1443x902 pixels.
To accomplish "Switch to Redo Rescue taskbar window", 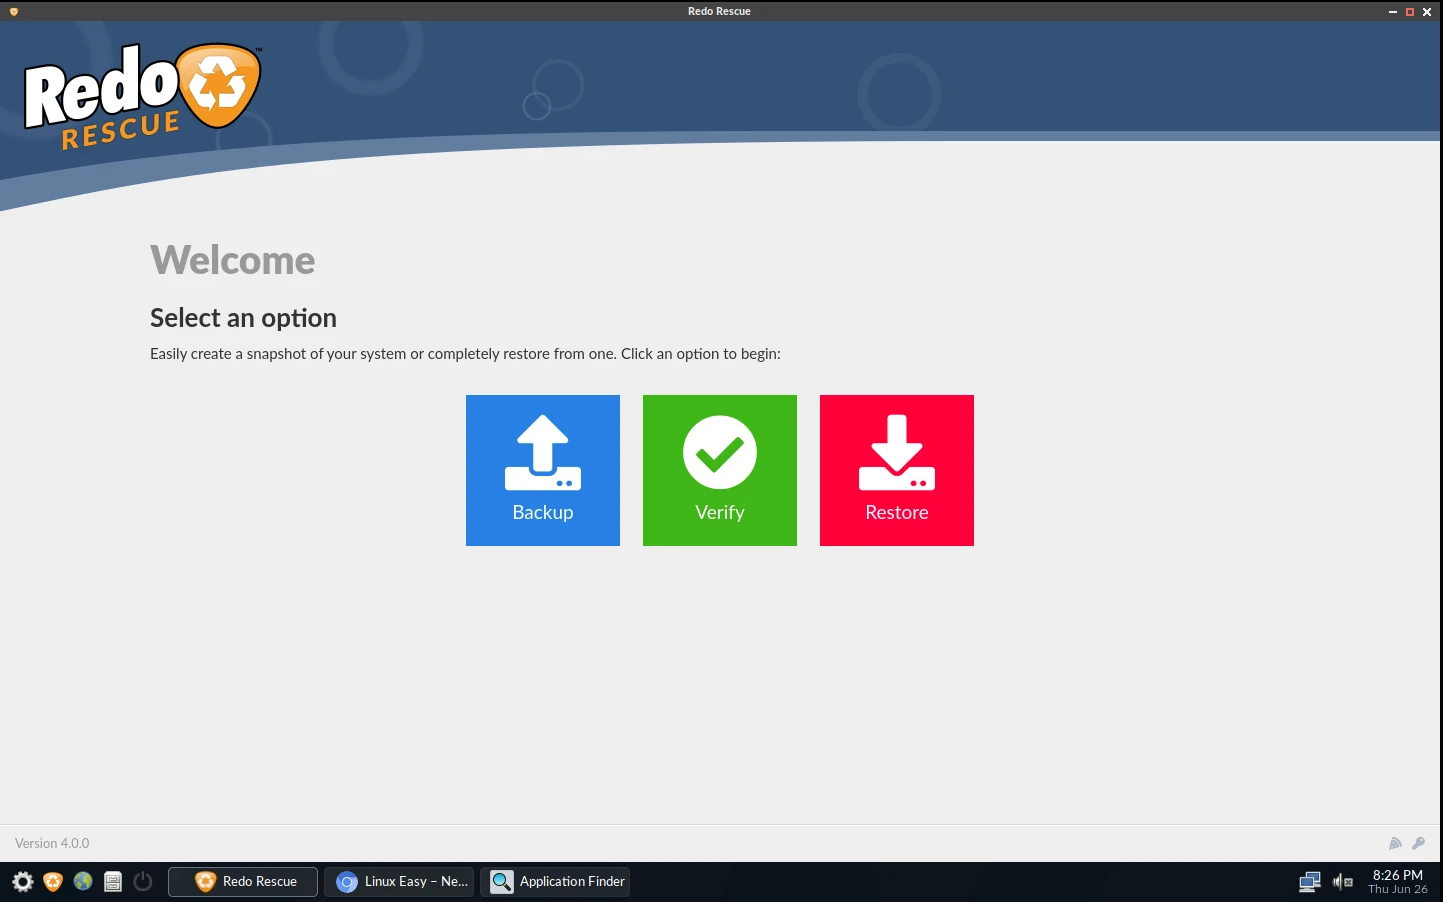I will click(243, 881).
